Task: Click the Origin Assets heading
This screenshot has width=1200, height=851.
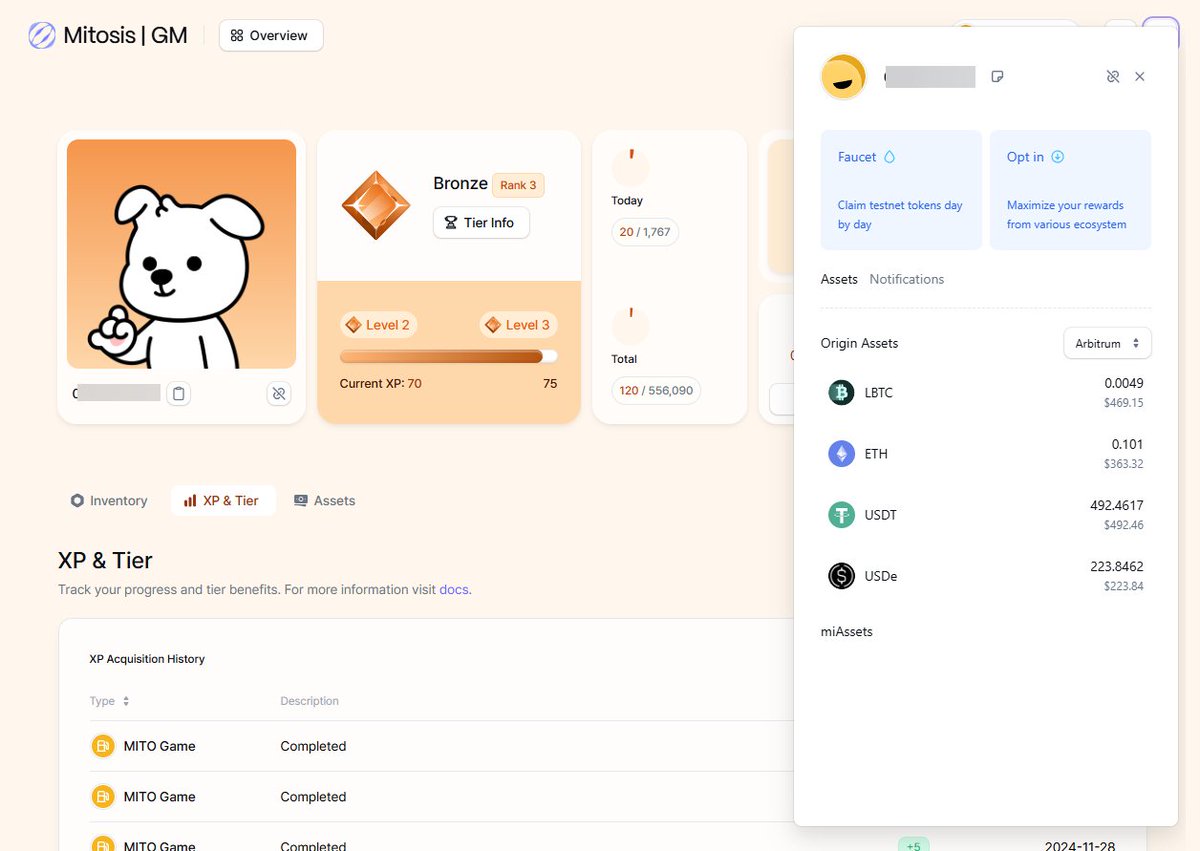Action: [859, 343]
